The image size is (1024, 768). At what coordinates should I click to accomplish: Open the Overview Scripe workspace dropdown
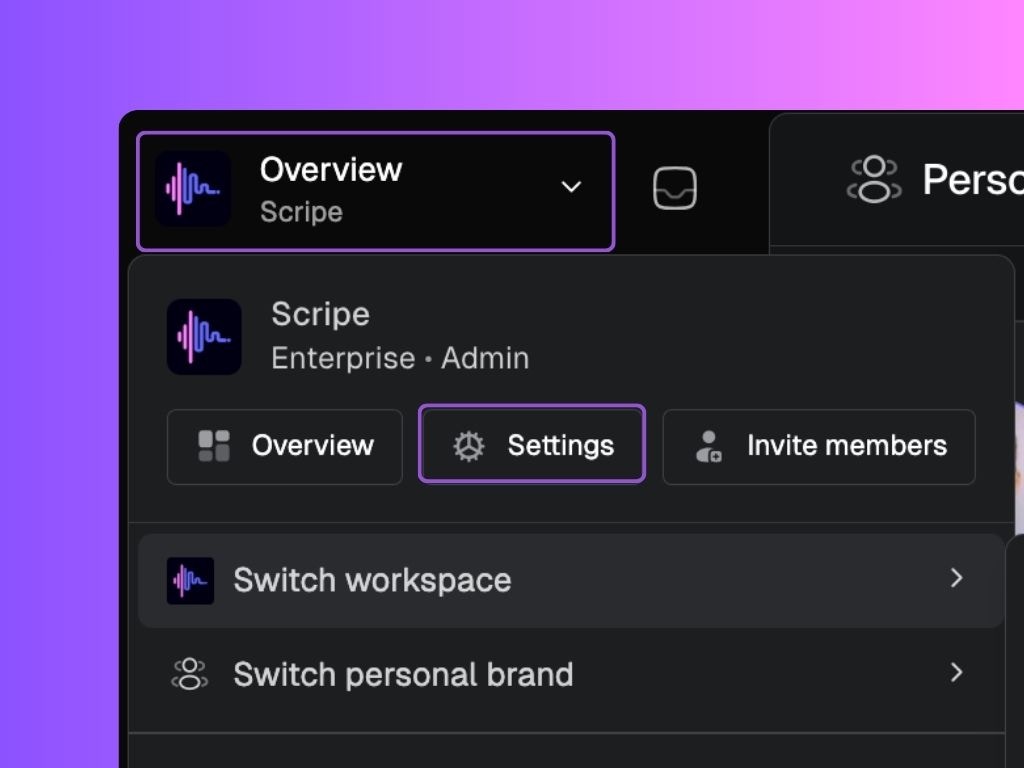click(376, 191)
